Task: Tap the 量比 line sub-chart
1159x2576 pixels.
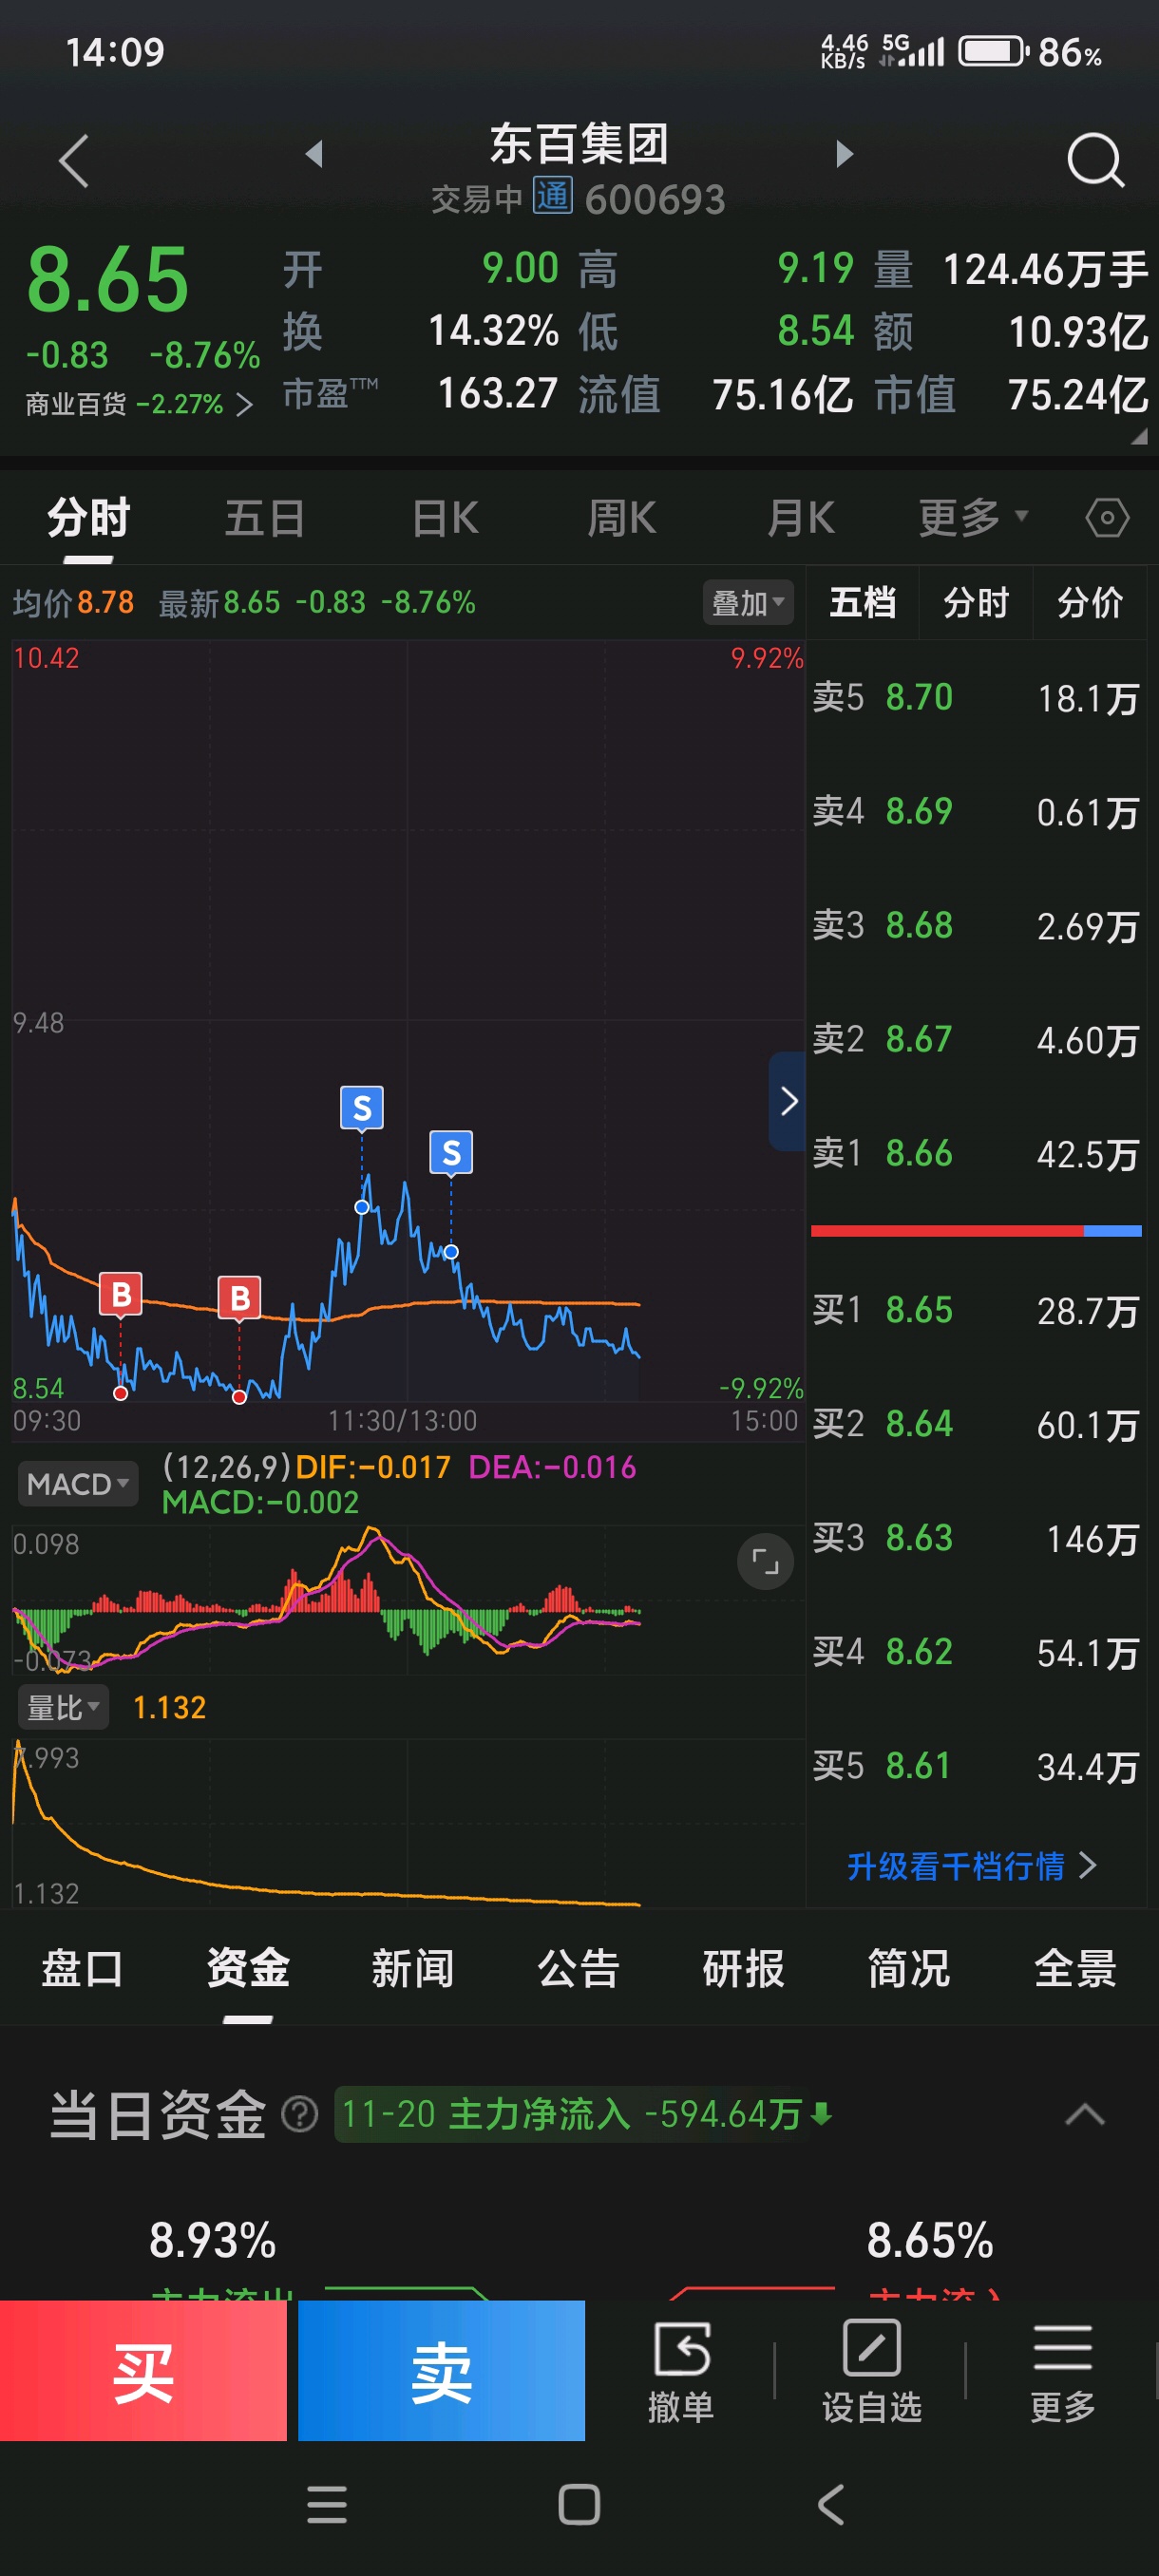Action: (x=408, y=1822)
